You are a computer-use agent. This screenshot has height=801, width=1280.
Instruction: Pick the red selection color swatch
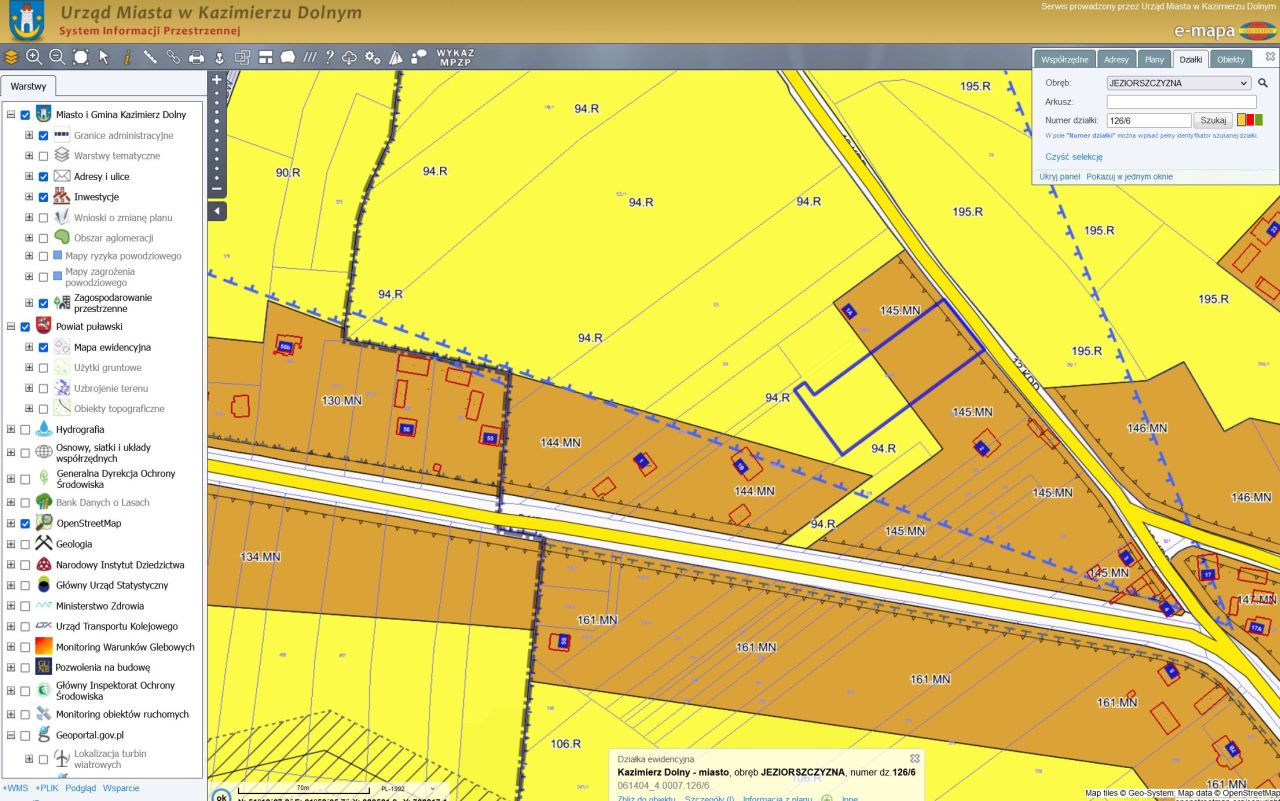point(1248,120)
